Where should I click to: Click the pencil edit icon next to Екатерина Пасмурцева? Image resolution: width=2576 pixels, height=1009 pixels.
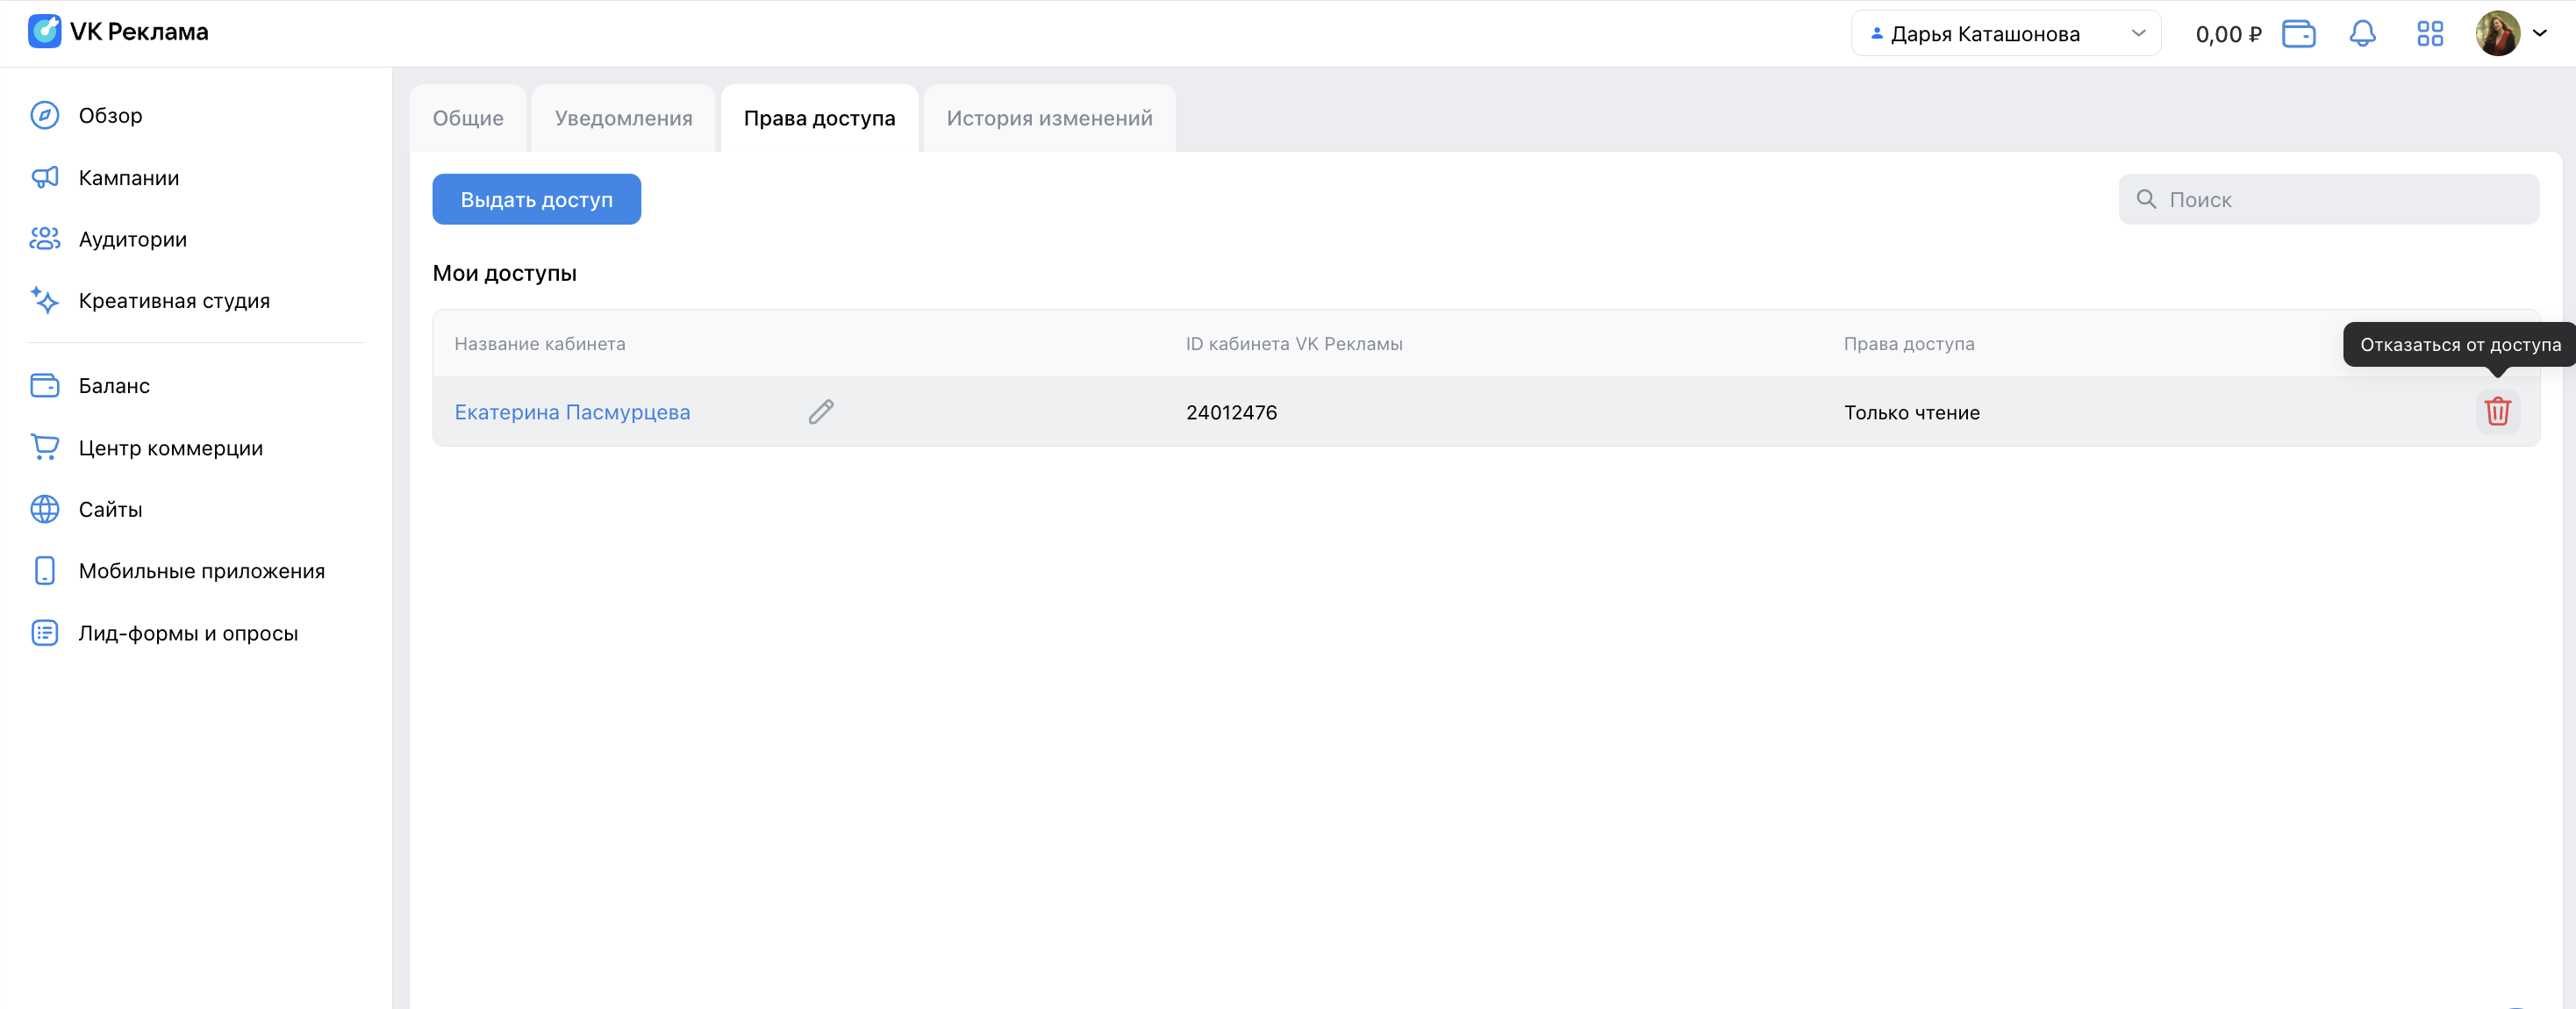coord(821,411)
